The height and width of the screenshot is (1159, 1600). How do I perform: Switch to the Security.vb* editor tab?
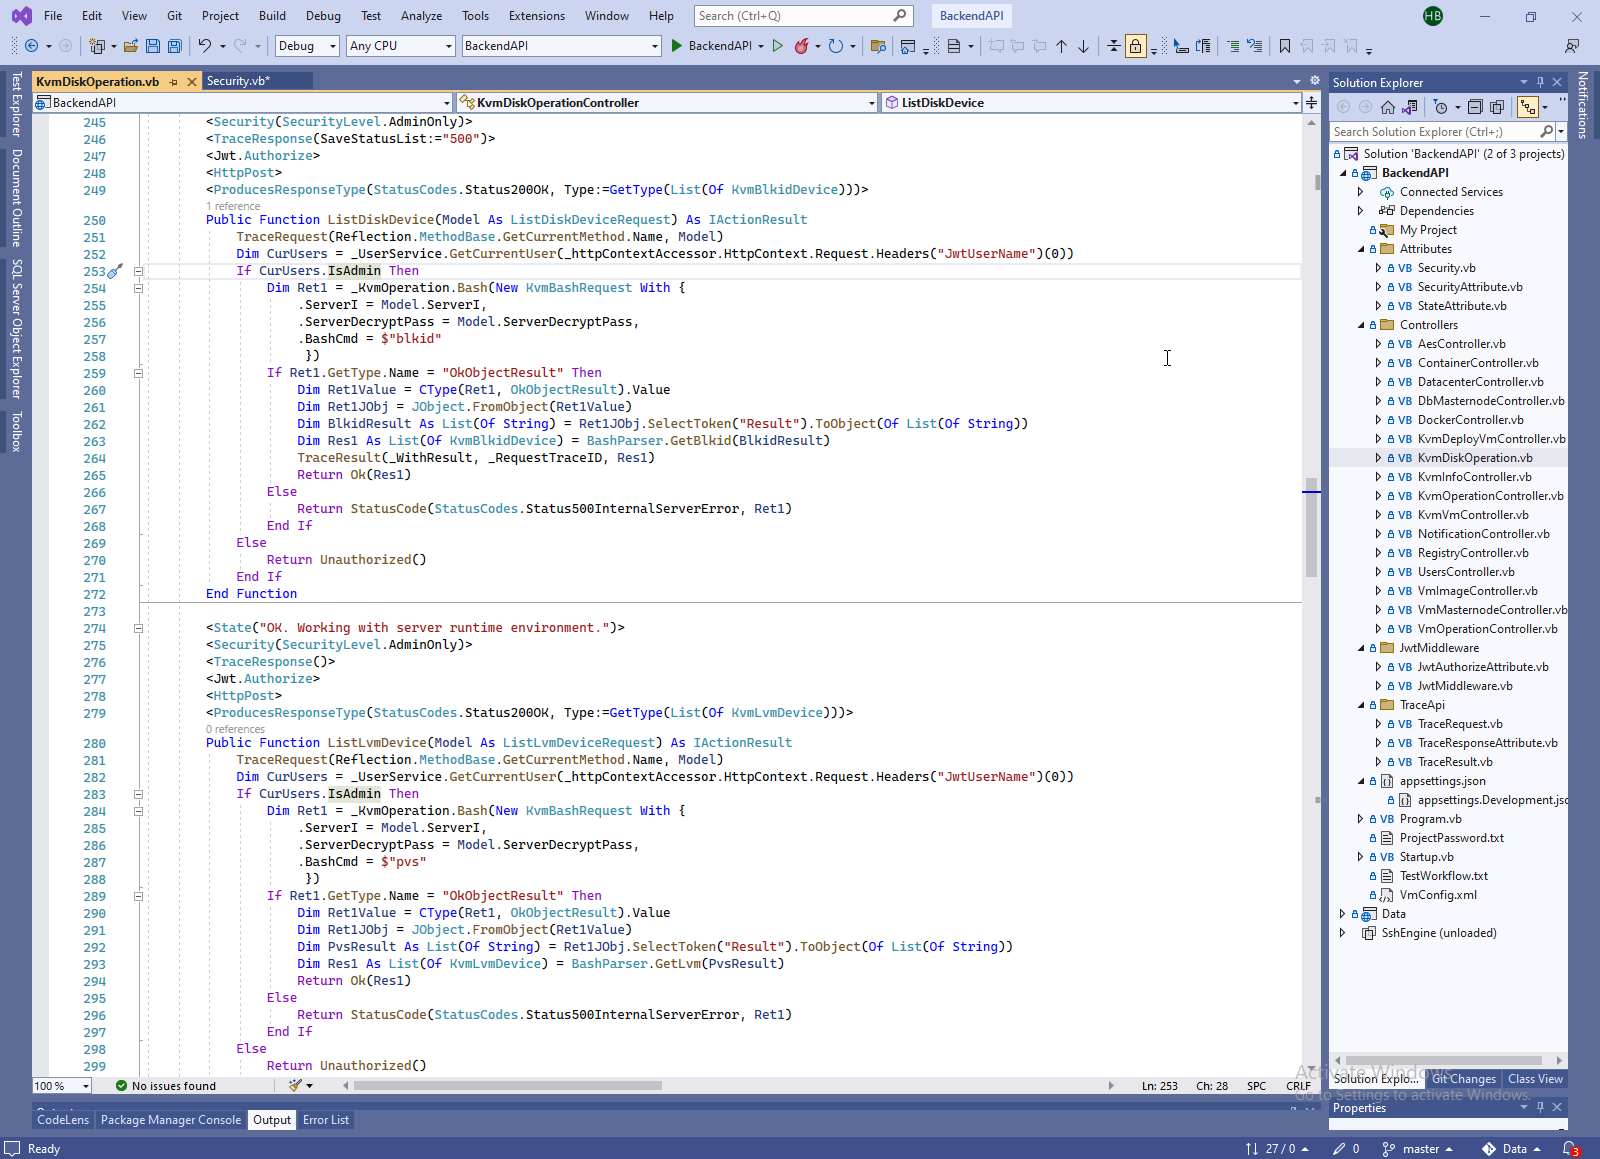[x=238, y=81]
